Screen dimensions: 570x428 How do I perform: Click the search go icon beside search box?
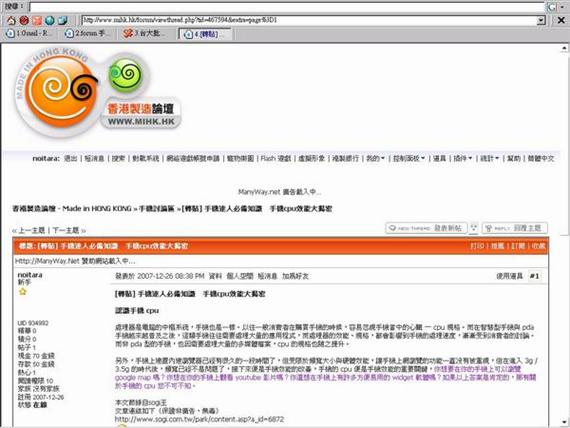tap(552, 7)
